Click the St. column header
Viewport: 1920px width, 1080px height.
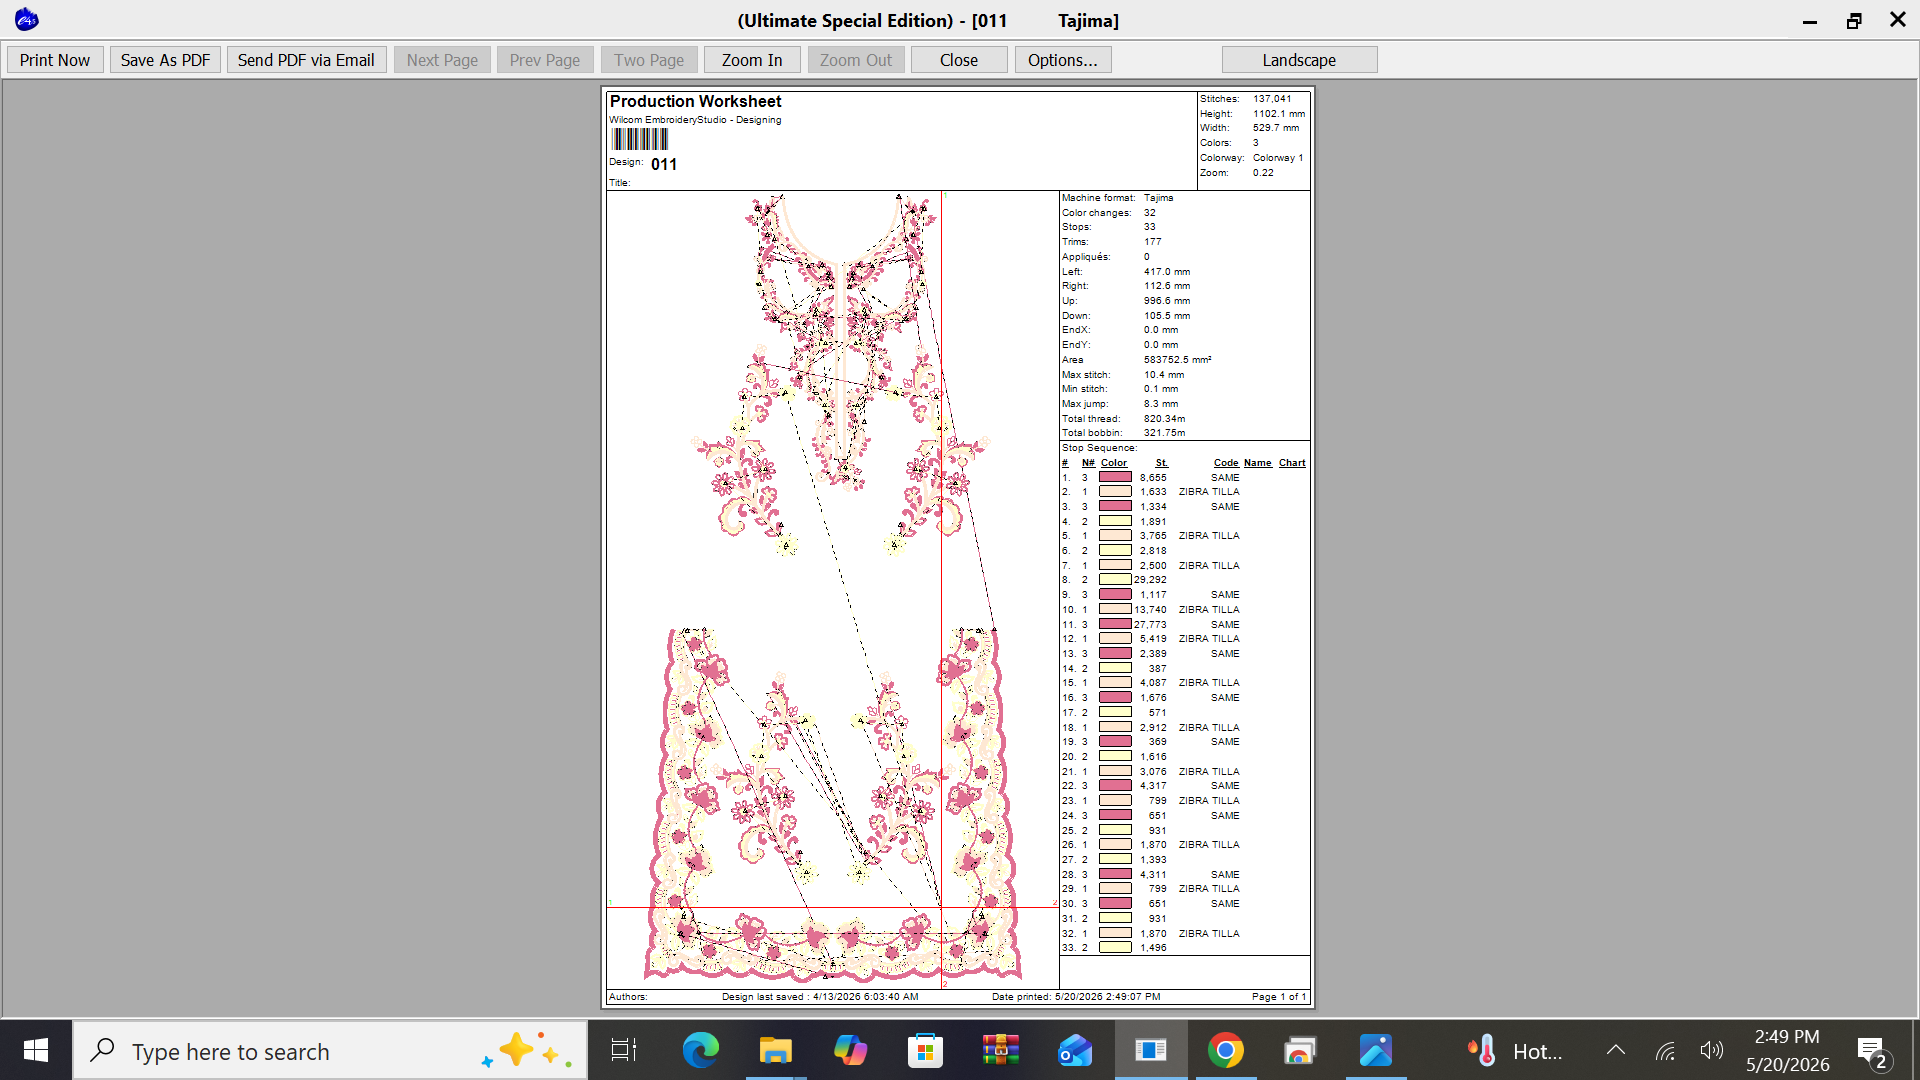point(1161,463)
